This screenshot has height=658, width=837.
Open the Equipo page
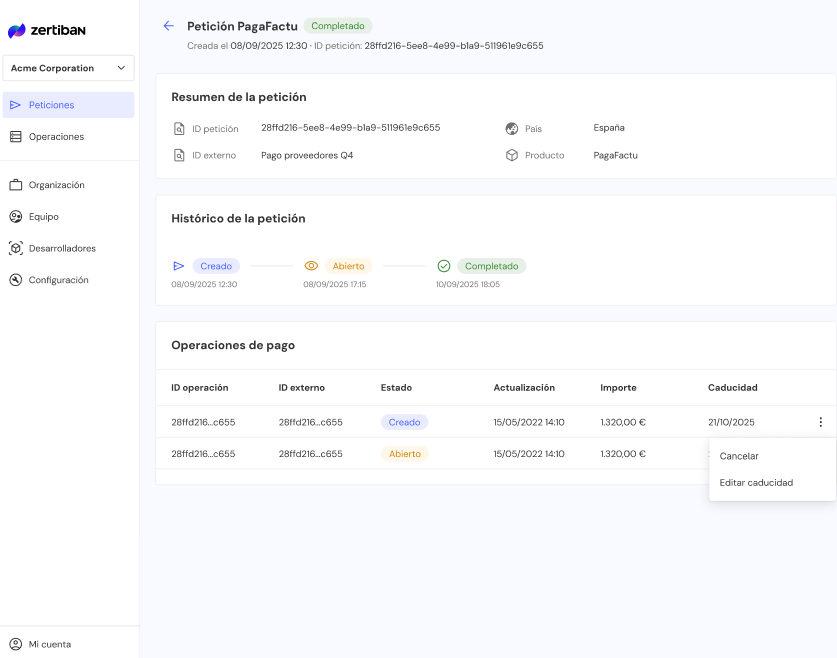coord(44,217)
